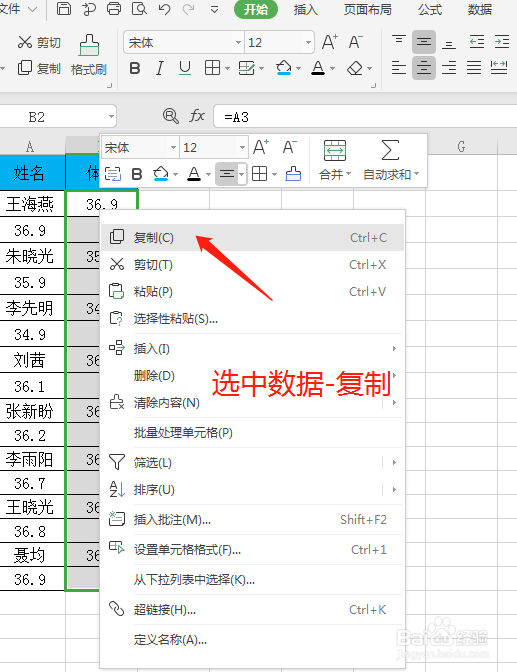Click the eraser clear-format icon in ribbon
This screenshot has width=517, height=672.
tap(355, 68)
